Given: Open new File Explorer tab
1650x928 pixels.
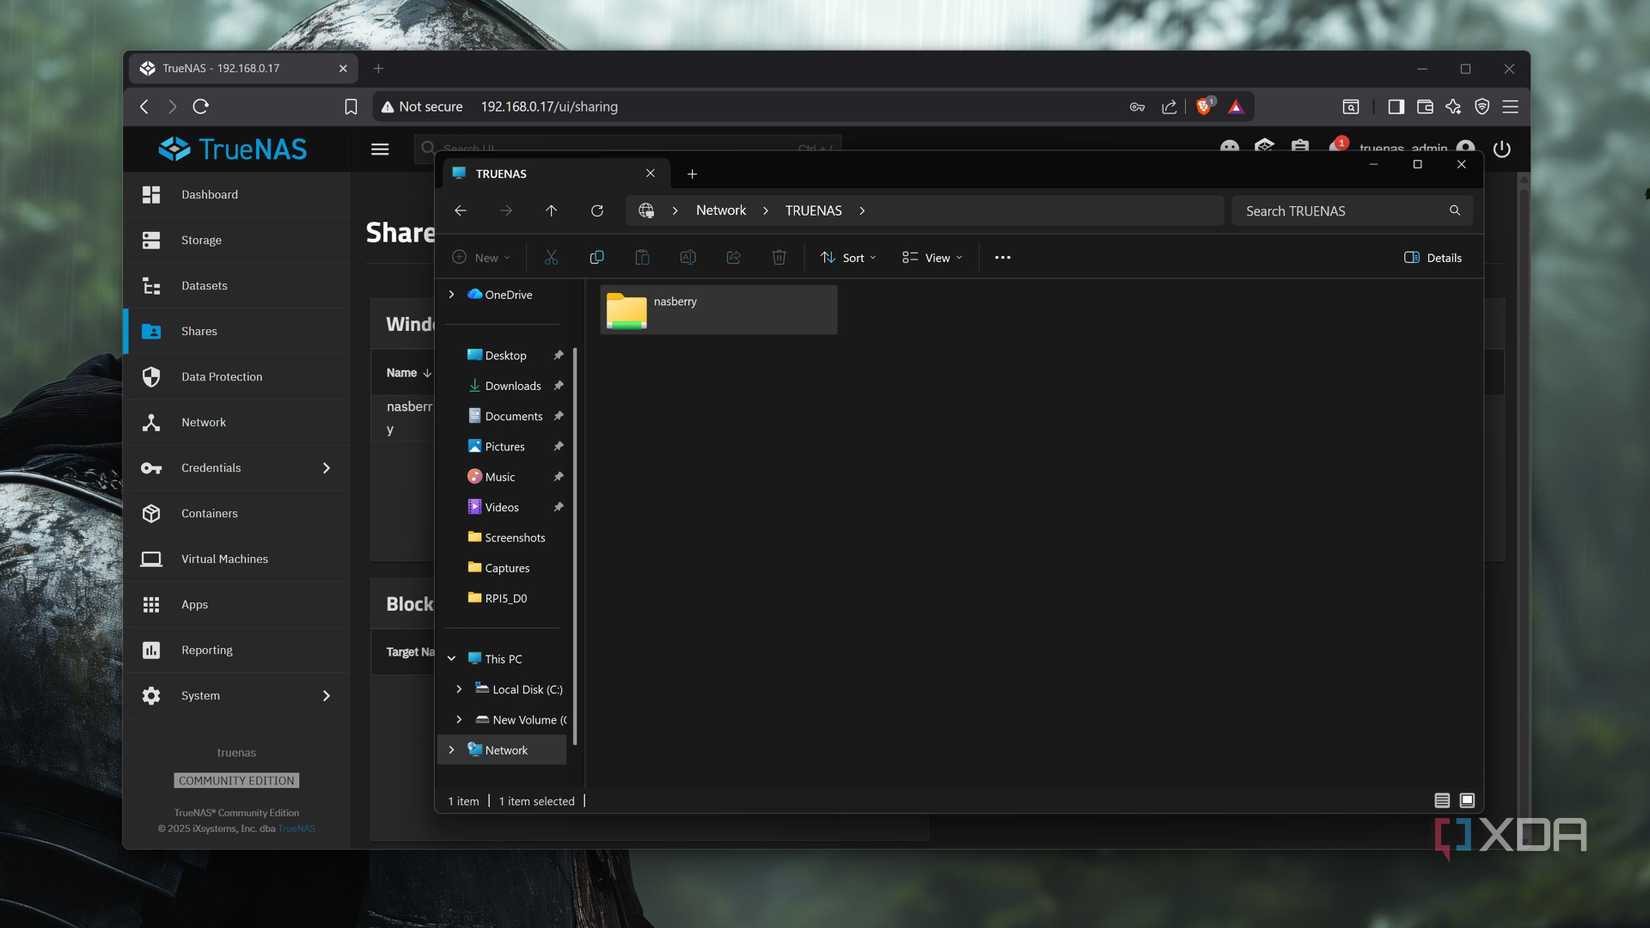Looking at the screenshot, I should (692, 174).
